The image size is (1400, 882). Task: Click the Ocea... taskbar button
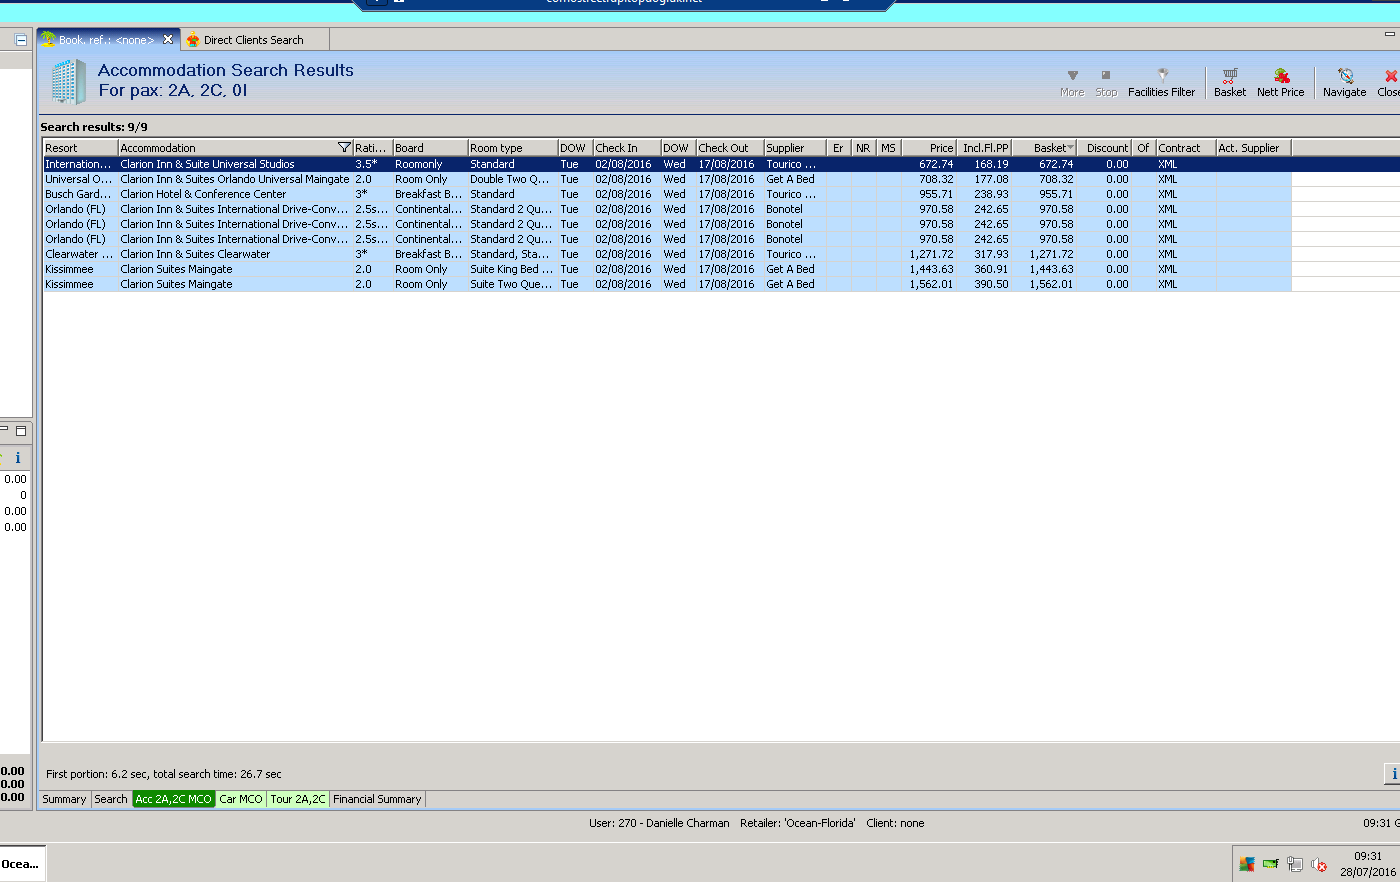[22, 864]
